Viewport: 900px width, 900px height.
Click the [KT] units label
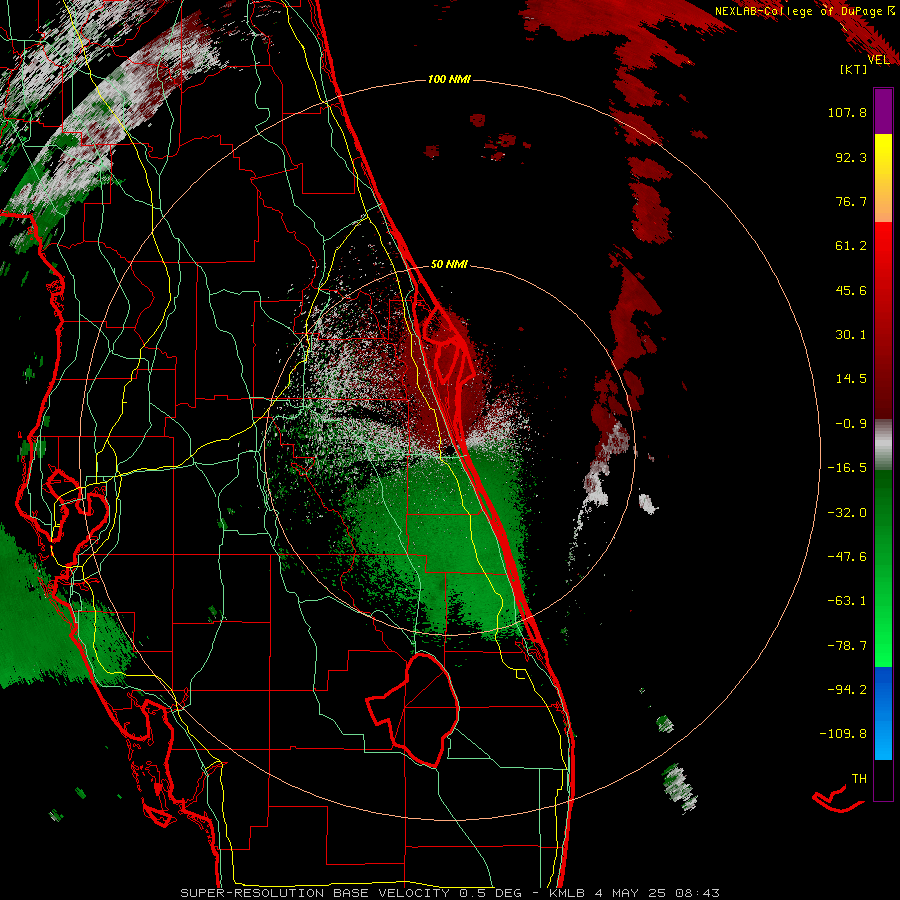[x=854, y=69]
